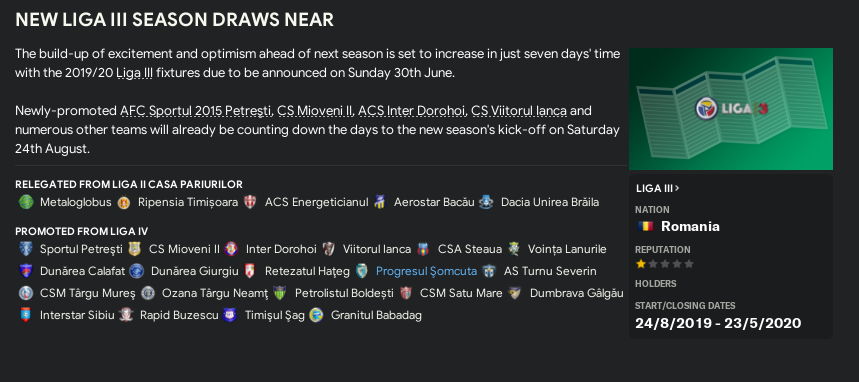
Task: Click the CS Mioveni II yellow badge
Action: 134,249
